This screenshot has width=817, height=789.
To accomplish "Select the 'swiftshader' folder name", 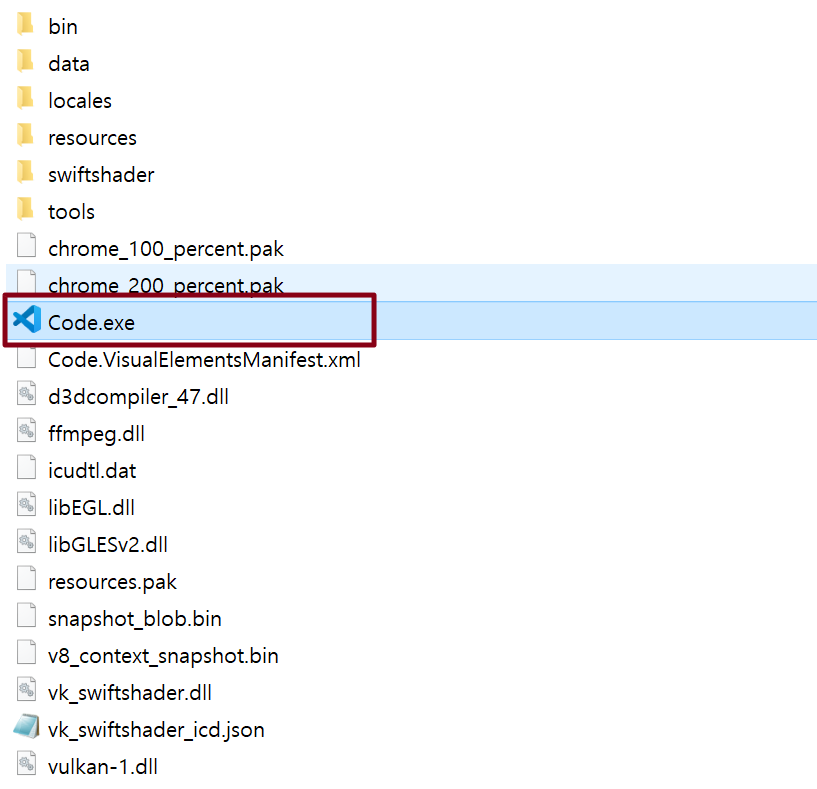I will click(101, 175).
